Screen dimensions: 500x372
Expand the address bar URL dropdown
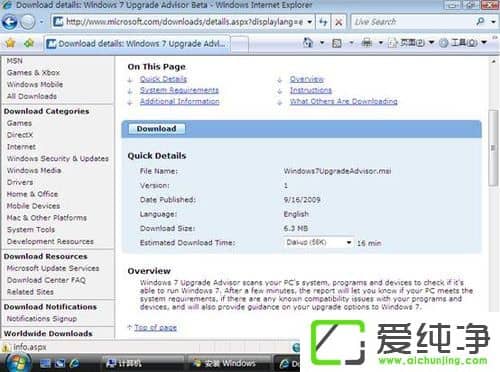point(310,22)
